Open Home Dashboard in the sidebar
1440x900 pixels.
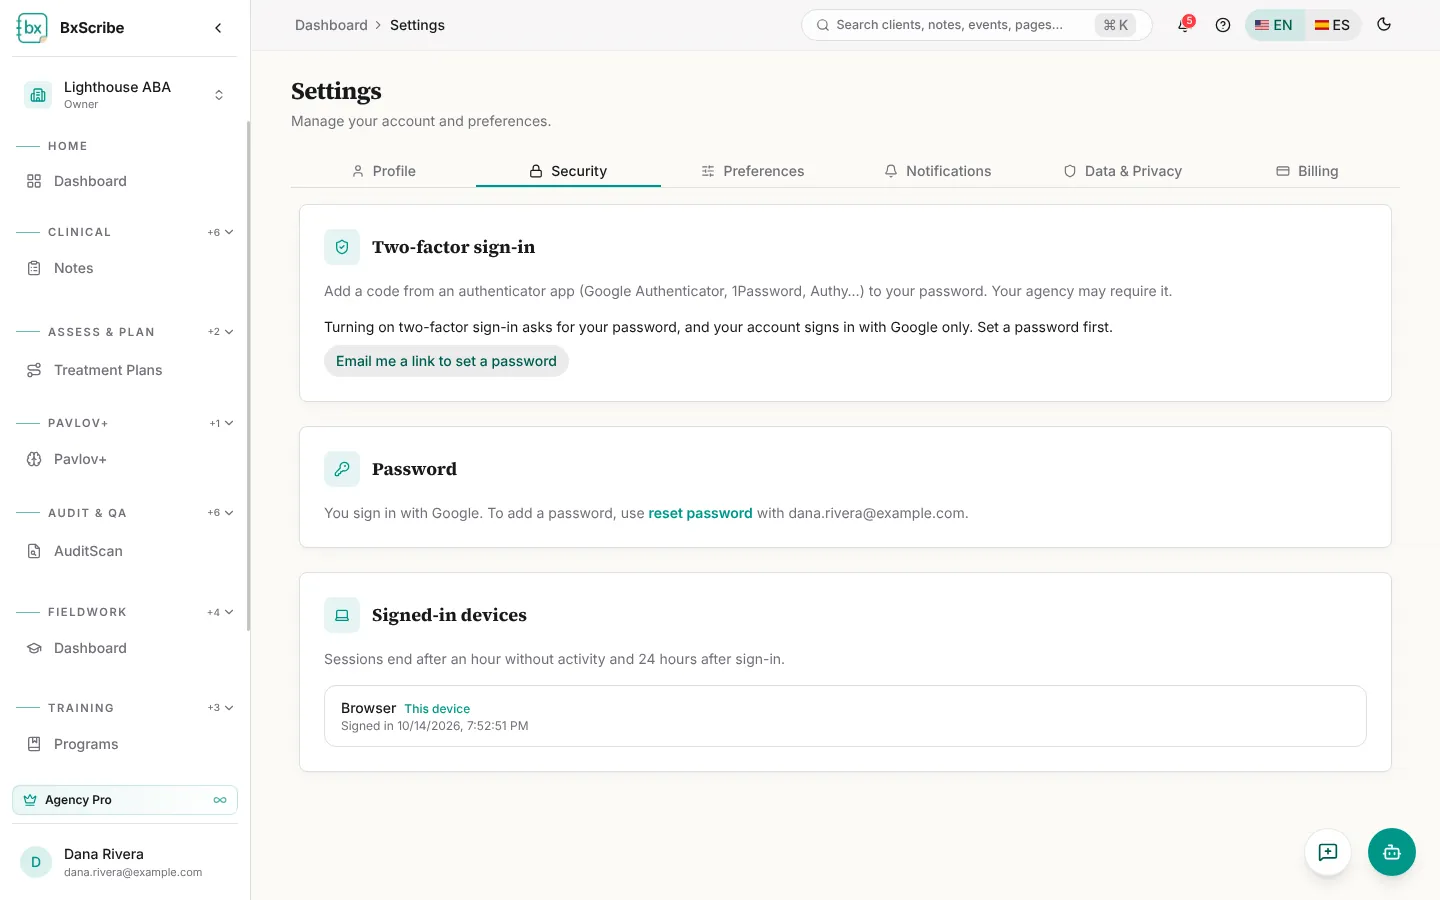125,181
